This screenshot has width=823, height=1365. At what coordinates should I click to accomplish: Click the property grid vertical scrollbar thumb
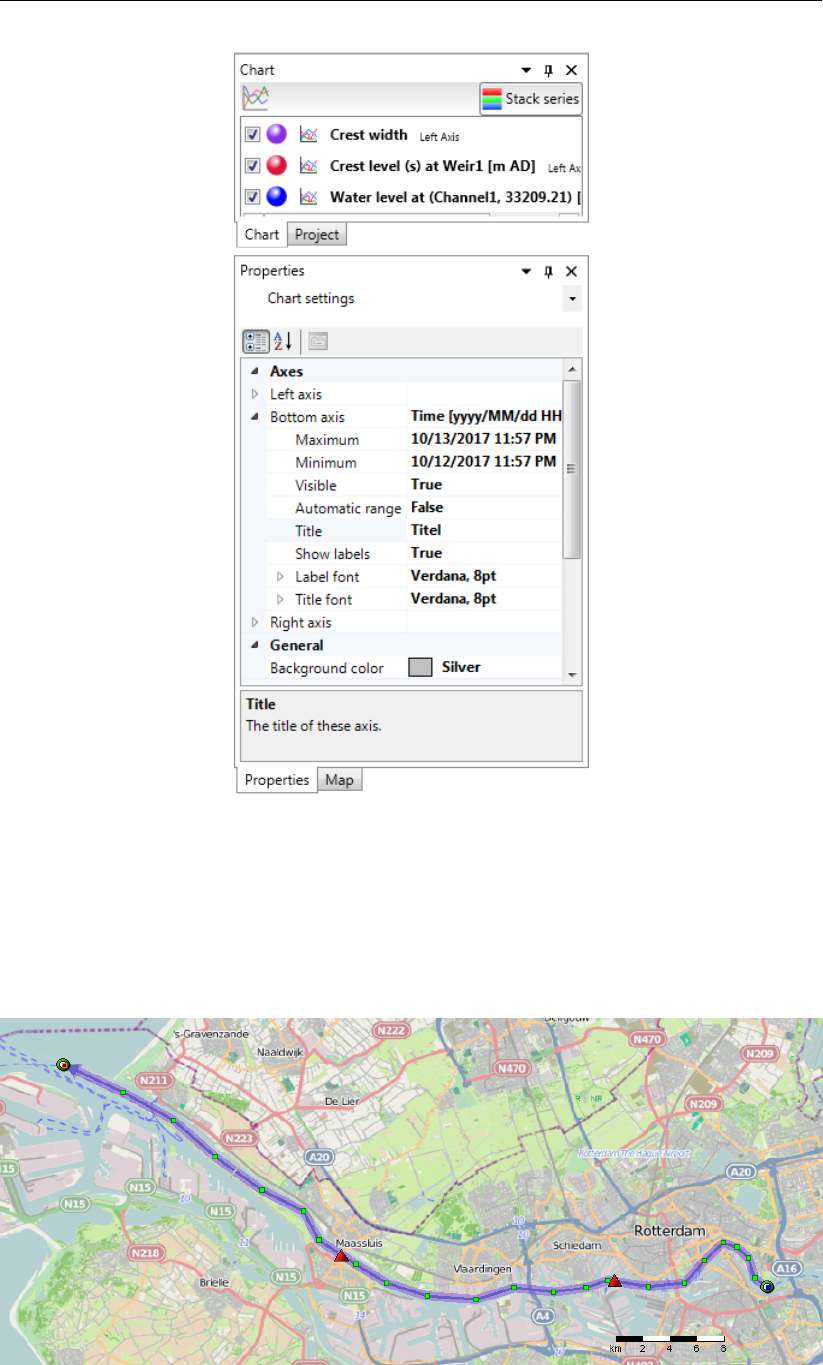click(572, 468)
